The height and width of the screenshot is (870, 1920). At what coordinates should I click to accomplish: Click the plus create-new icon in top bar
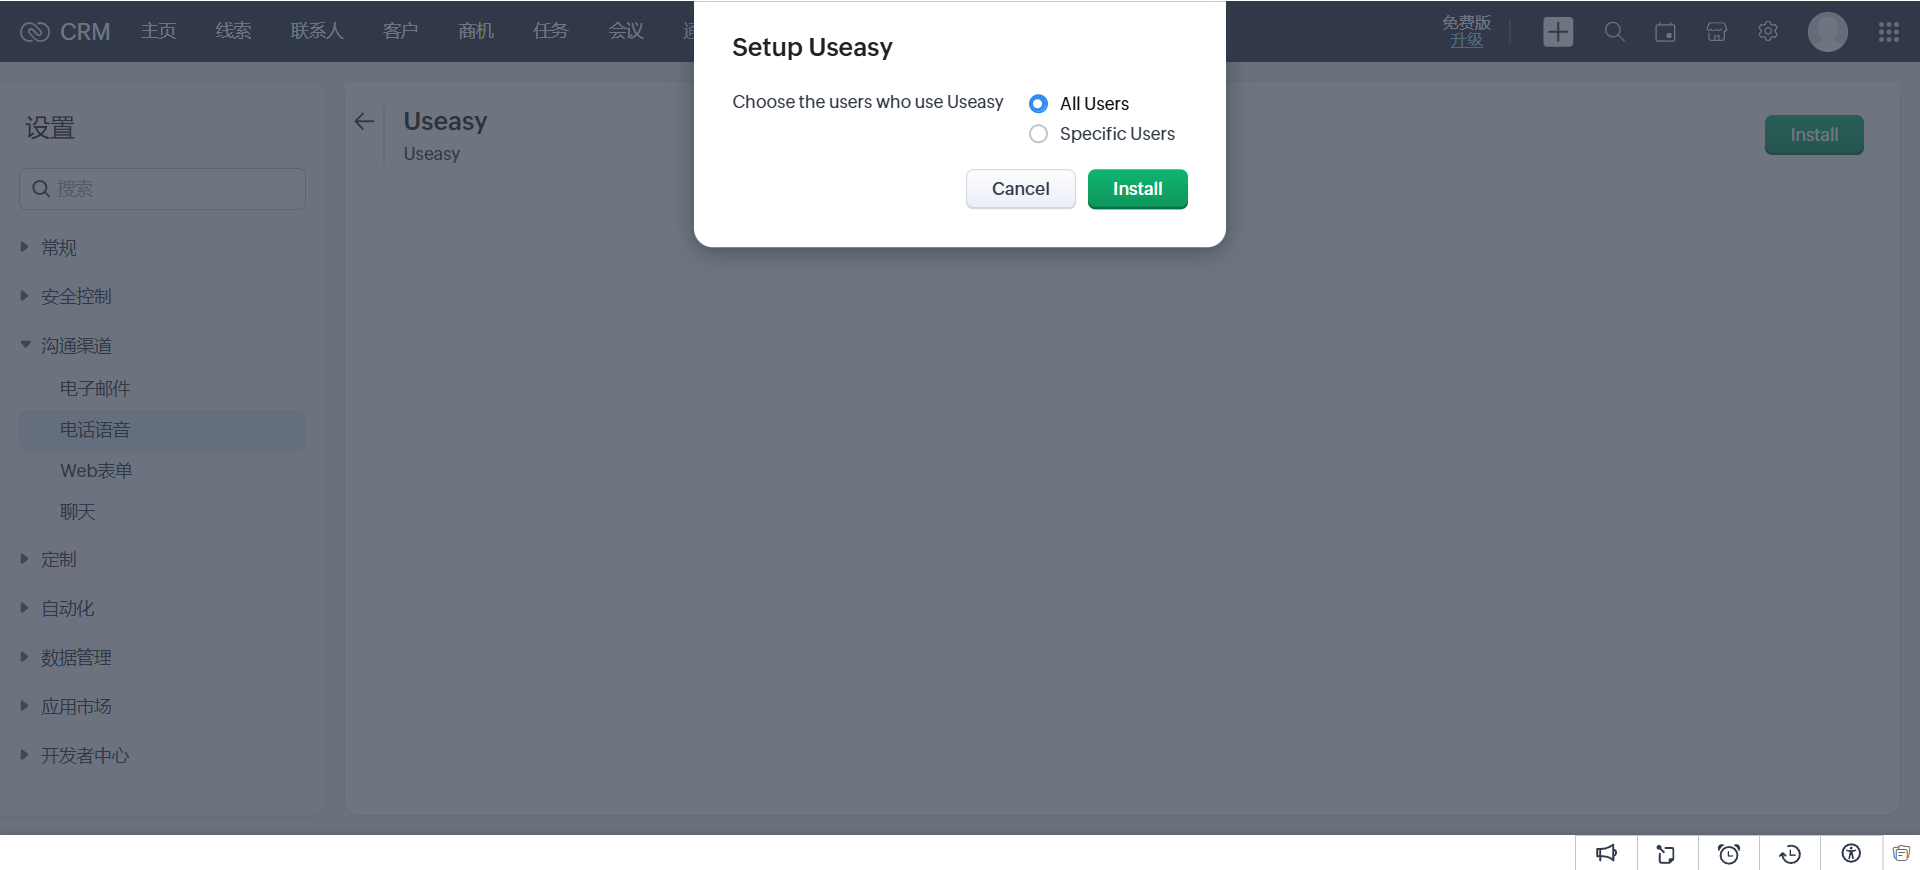(x=1558, y=32)
